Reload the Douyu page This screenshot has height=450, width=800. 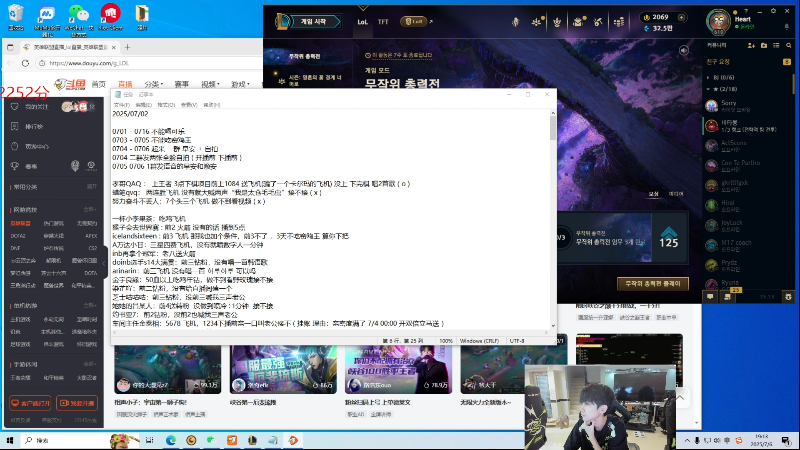(26, 63)
